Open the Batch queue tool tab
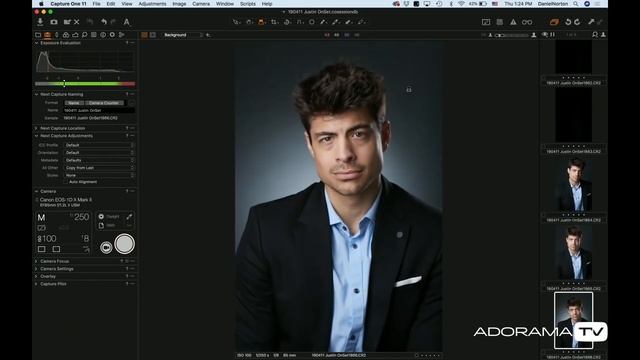The image size is (640, 360). [x=122, y=35]
